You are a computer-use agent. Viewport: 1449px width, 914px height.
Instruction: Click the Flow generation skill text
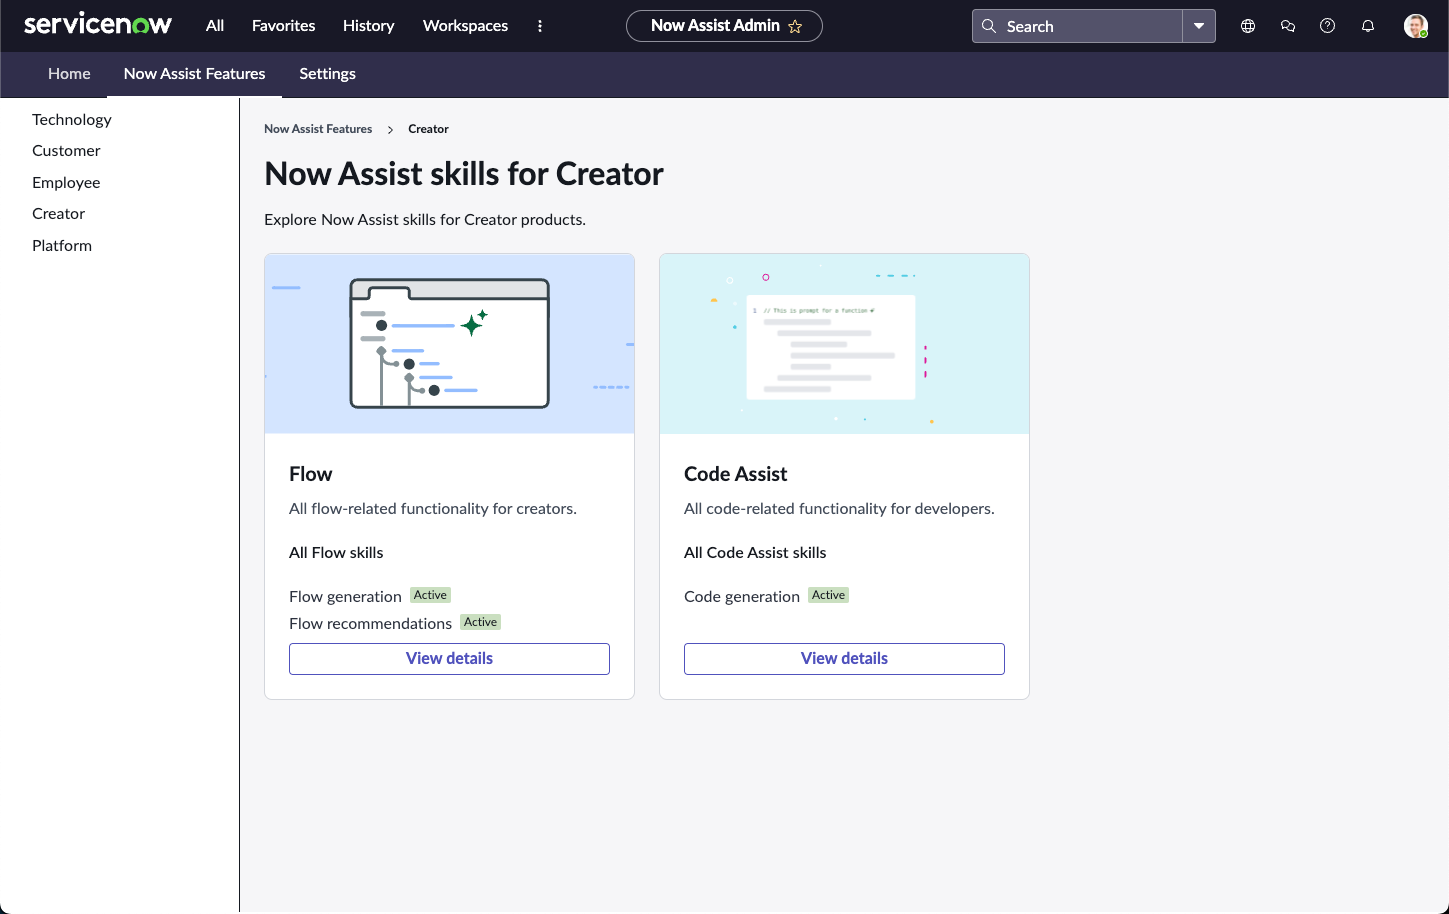(345, 597)
